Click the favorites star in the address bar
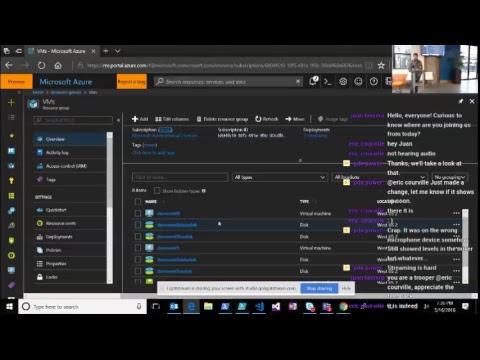The width and height of the screenshot is (480, 360). click(381, 65)
